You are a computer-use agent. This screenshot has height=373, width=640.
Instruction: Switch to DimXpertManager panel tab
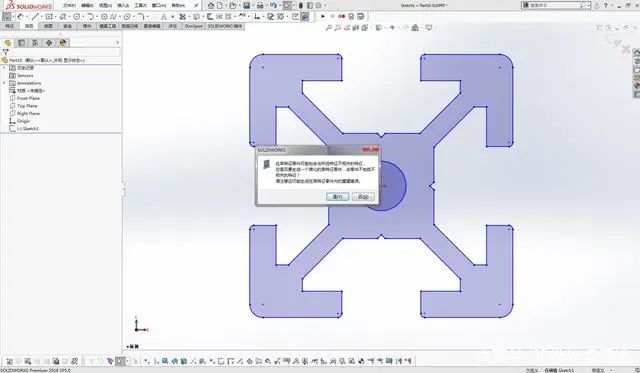click(x=49, y=43)
